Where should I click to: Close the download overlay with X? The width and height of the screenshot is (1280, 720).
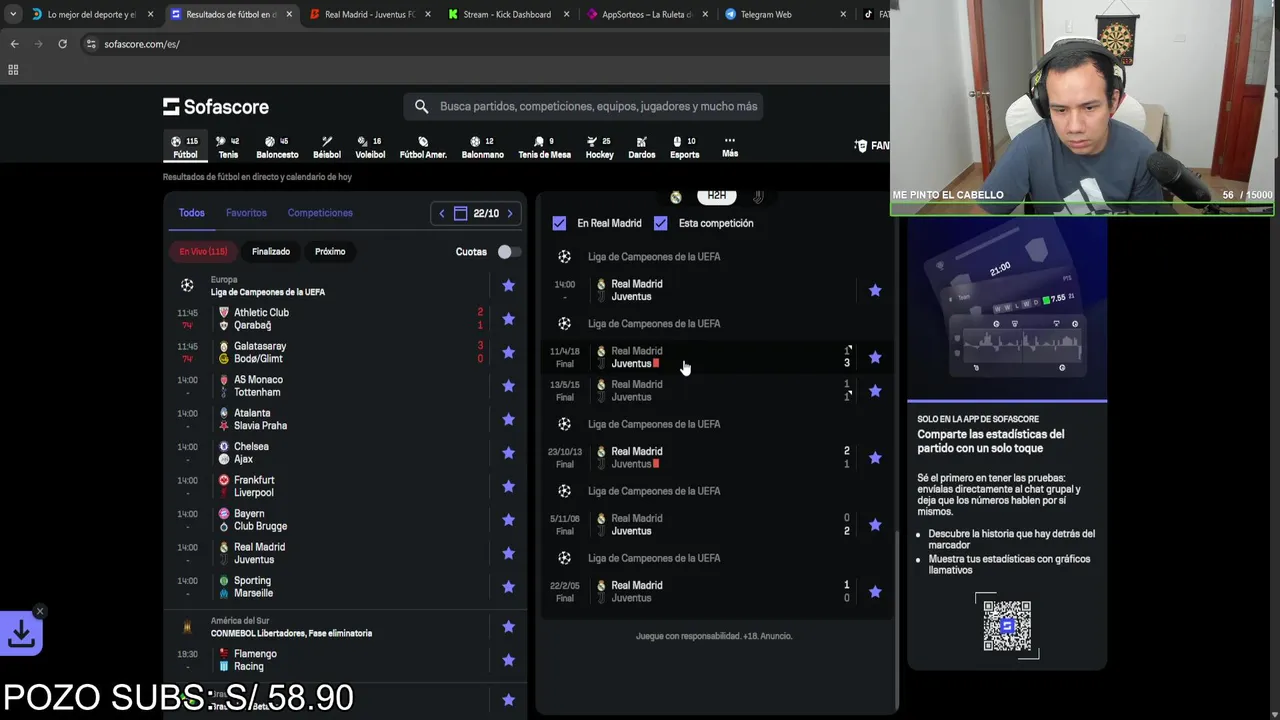tap(40, 611)
